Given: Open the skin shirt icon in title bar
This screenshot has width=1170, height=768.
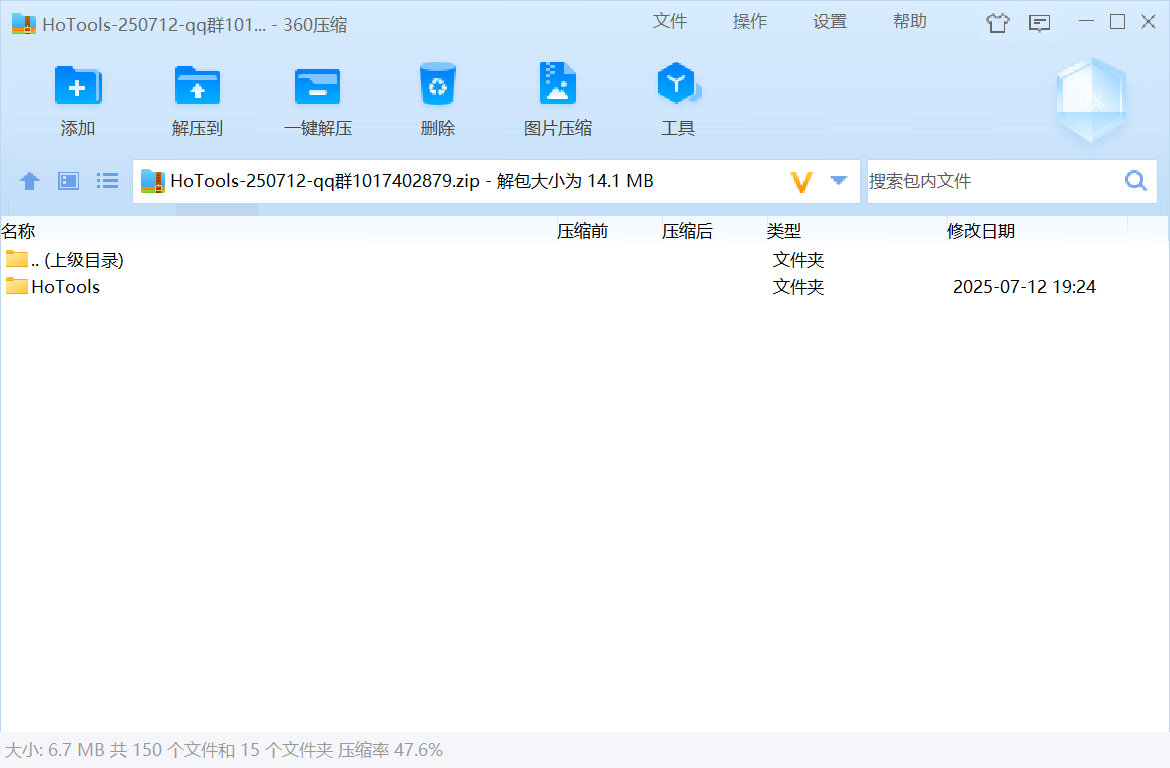Looking at the screenshot, I should point(998,23).
